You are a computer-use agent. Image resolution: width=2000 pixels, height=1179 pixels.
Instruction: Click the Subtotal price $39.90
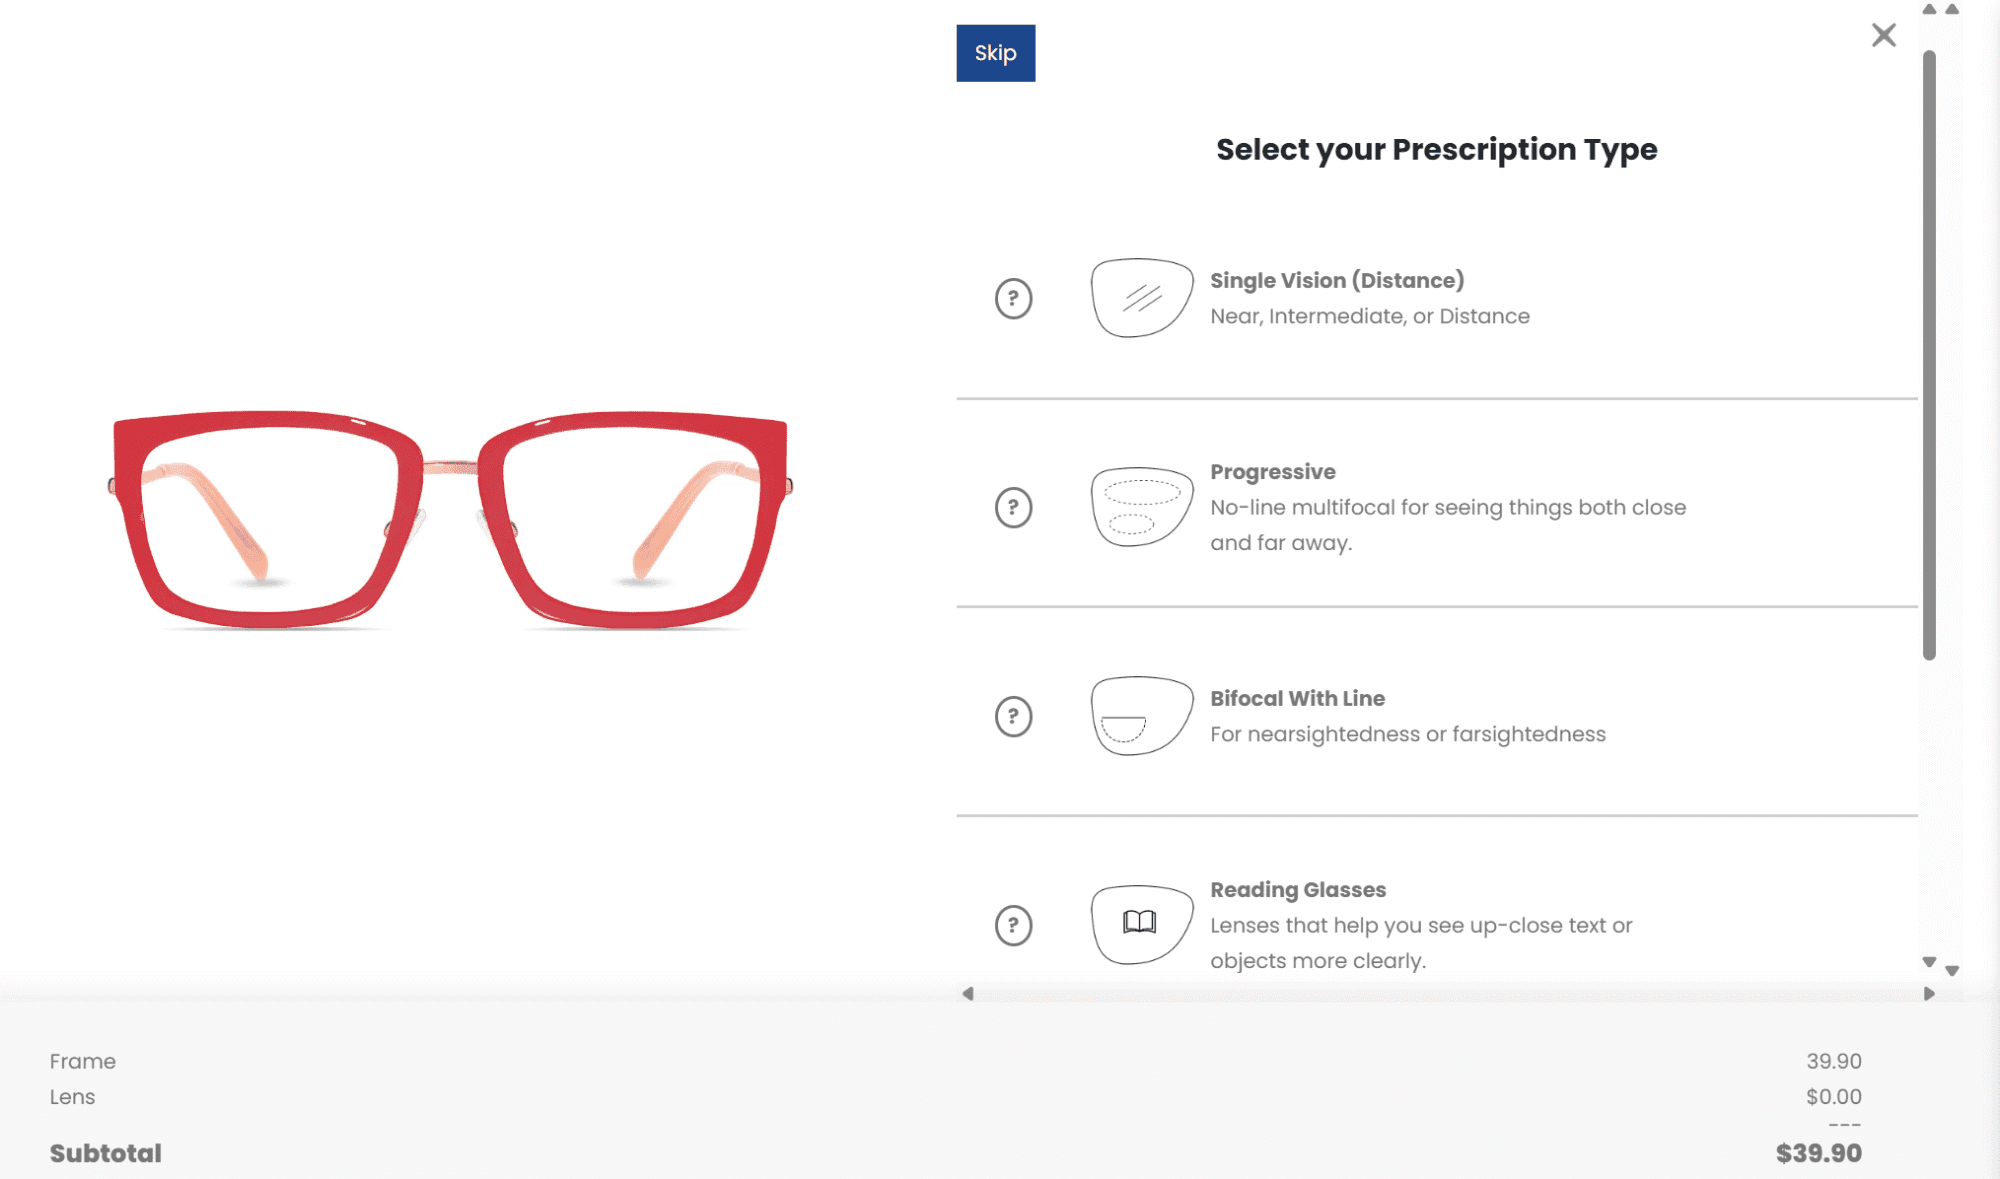(1818, 1153)
